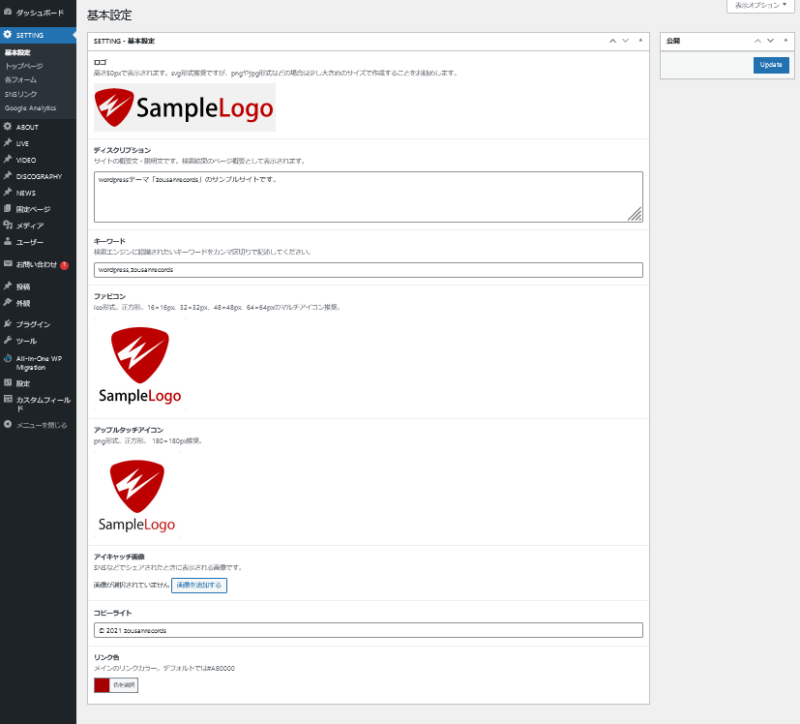
Task: Click into the キーワード keyword text field
Action: coord(368,270)
